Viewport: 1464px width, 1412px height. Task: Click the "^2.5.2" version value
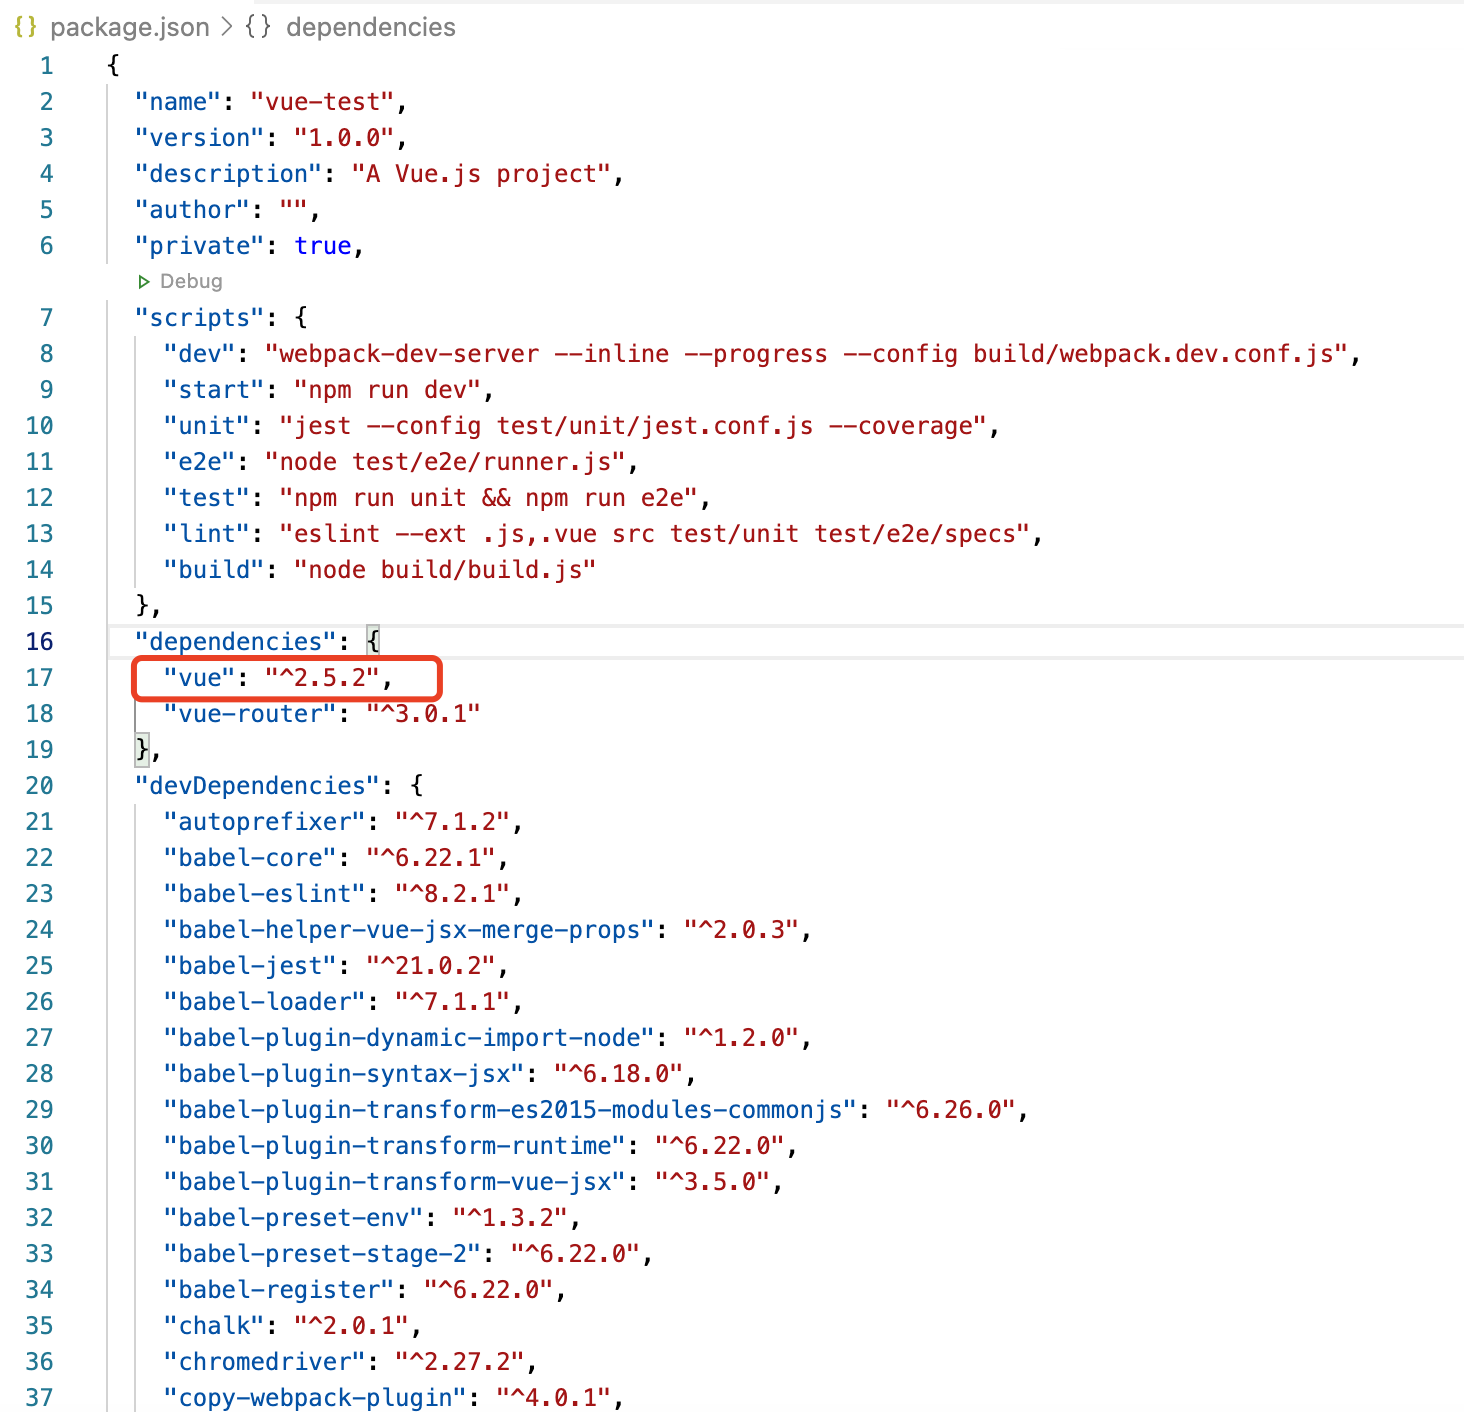[x=322, y=678]
